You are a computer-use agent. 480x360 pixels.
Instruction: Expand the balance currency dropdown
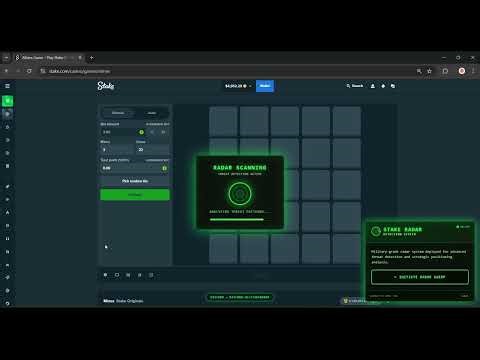[238, 86]
